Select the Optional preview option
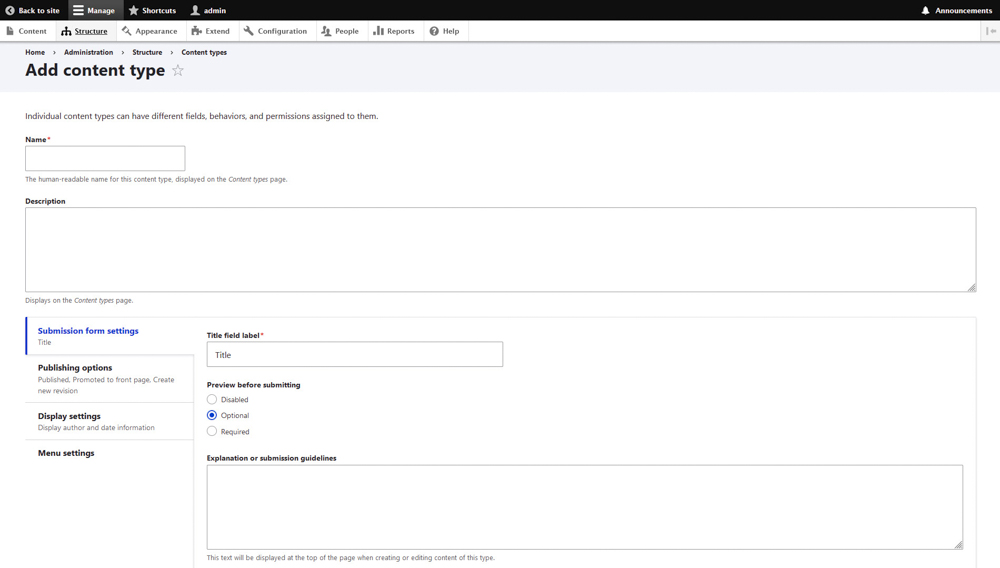This screenshot has width=1000, height=568. point(212,415)
